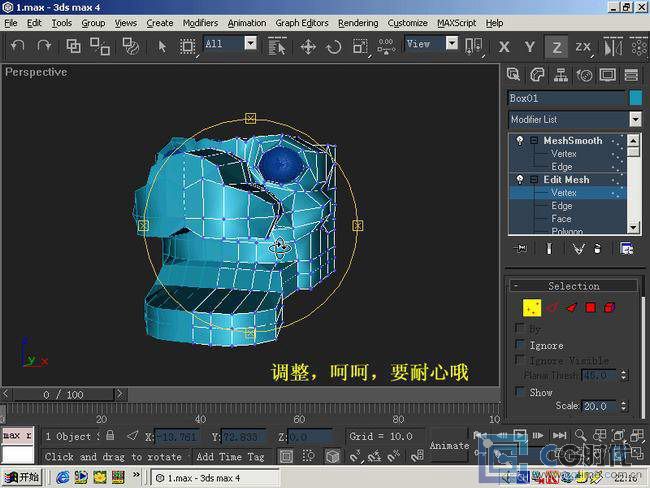Click the Use Pivot Point Center icon

point(473,46)
